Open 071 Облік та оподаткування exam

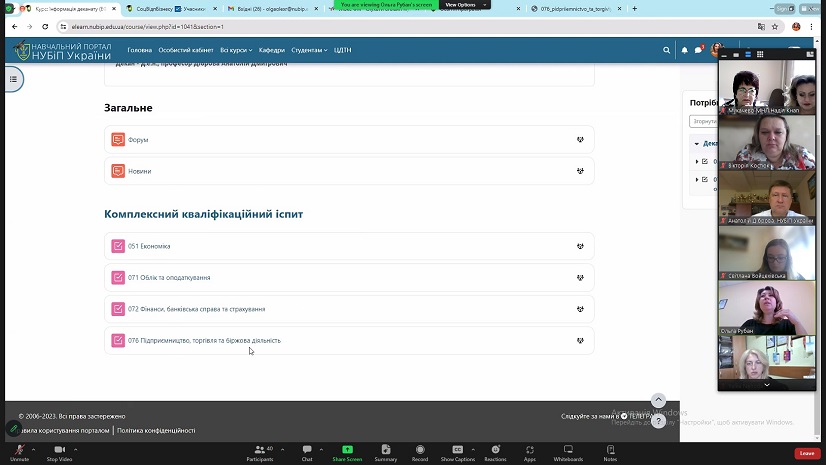tap(169, 278)
